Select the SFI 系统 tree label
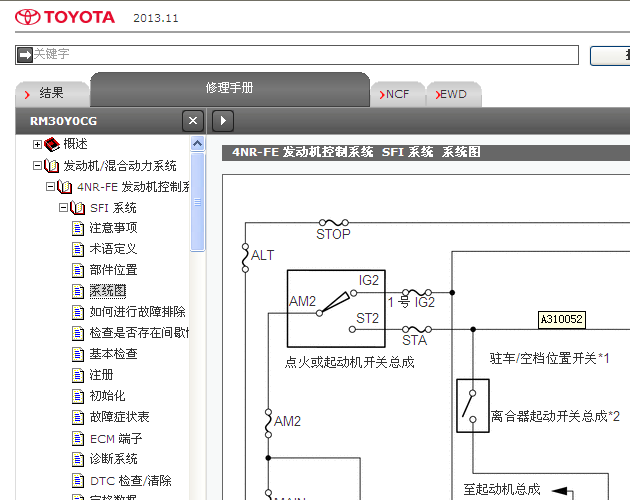630x500 pixels. point(113,208)
